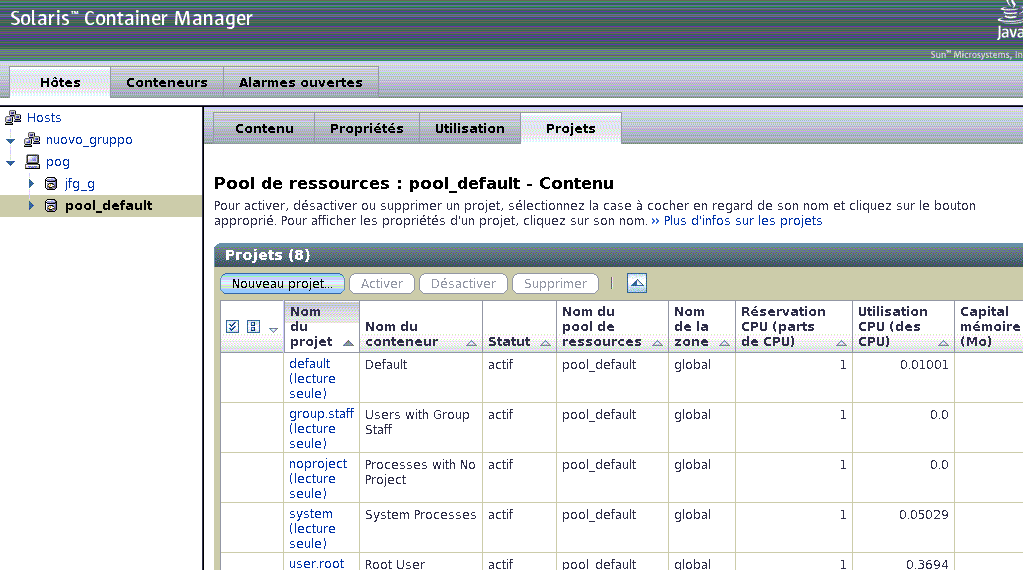The width and height of the screenshot is (1023, 570).
Task: Sort by Utilisation CPU column arrow
Action: (943, 342)
